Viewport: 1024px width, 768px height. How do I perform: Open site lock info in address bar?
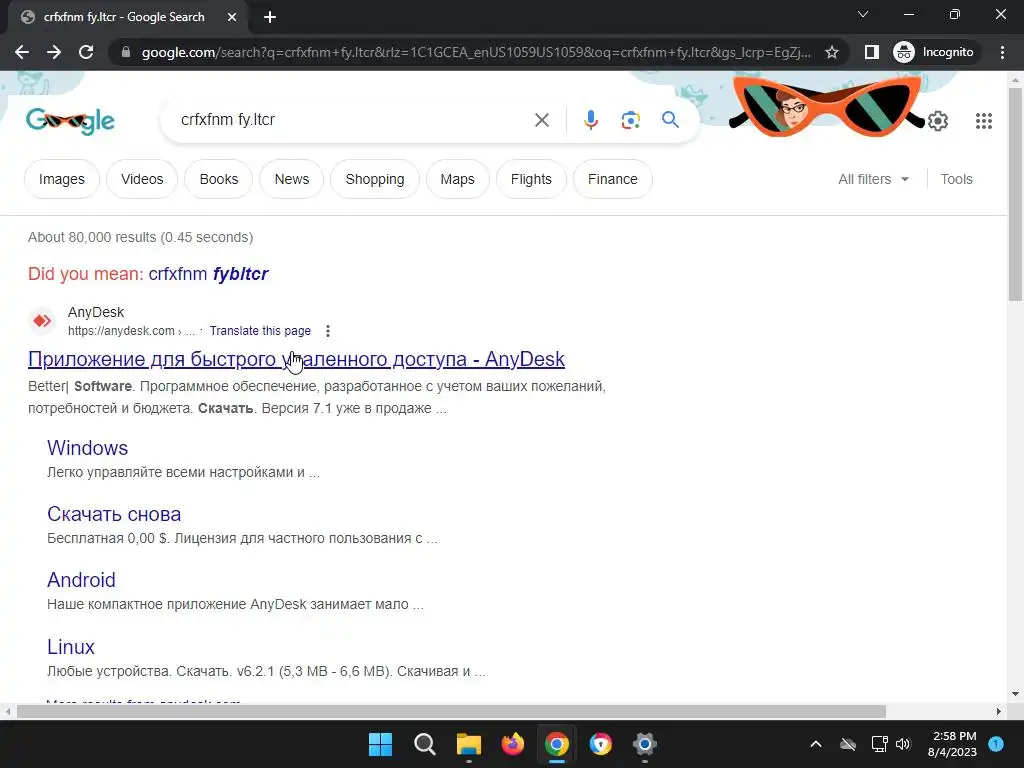(126, 52)
